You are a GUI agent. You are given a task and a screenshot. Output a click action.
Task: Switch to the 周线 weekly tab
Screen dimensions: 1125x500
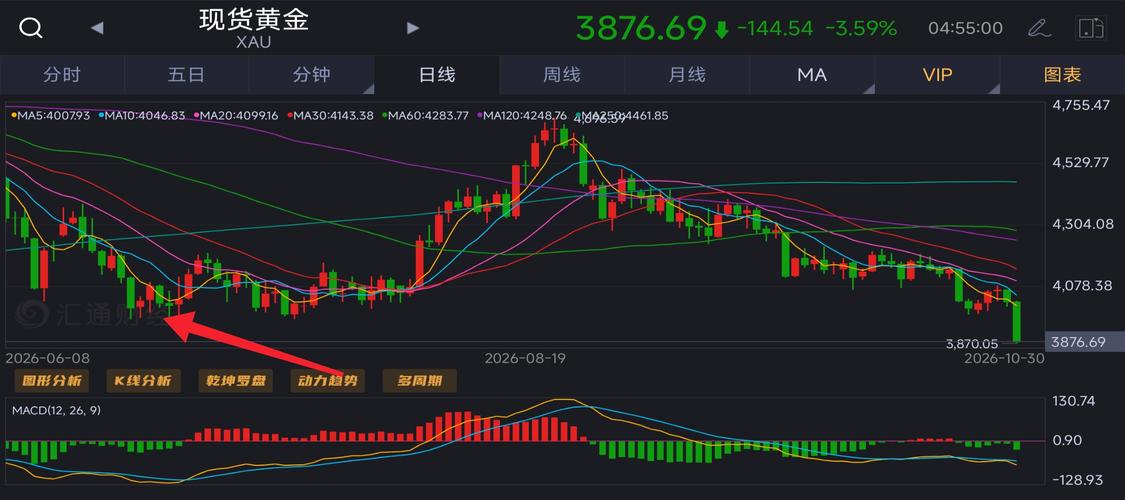click(x=562, y=75)
